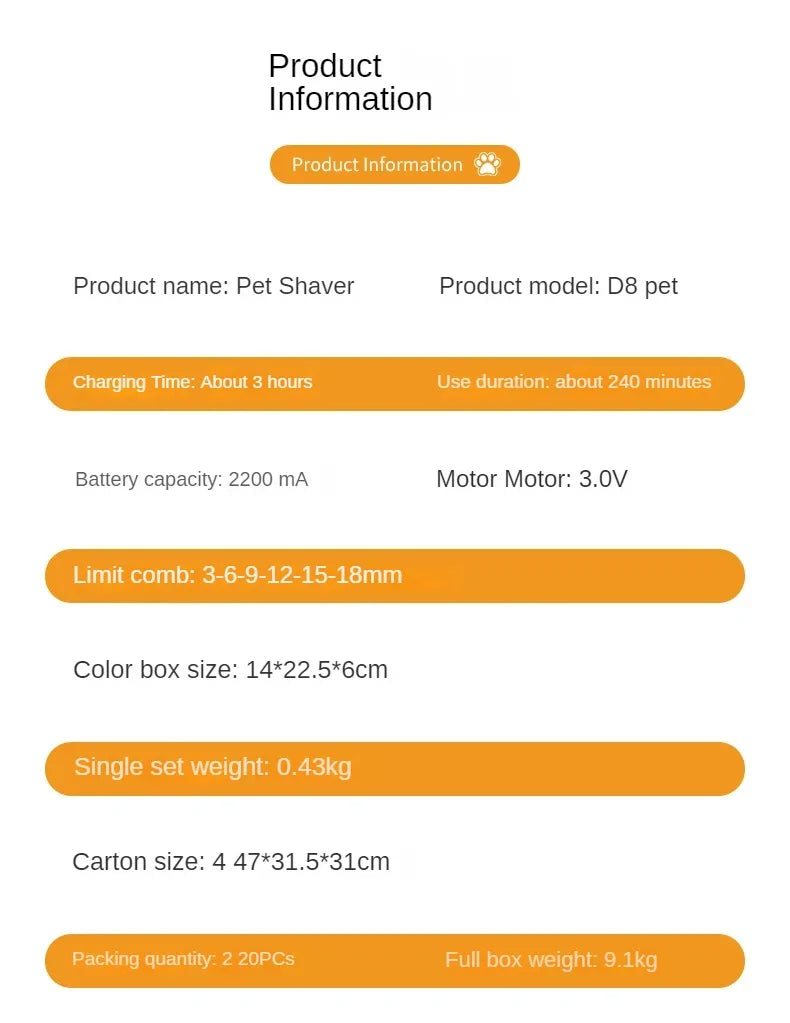
Task: Click the "Limit comb:" label
Action: [x=134, y=575]
